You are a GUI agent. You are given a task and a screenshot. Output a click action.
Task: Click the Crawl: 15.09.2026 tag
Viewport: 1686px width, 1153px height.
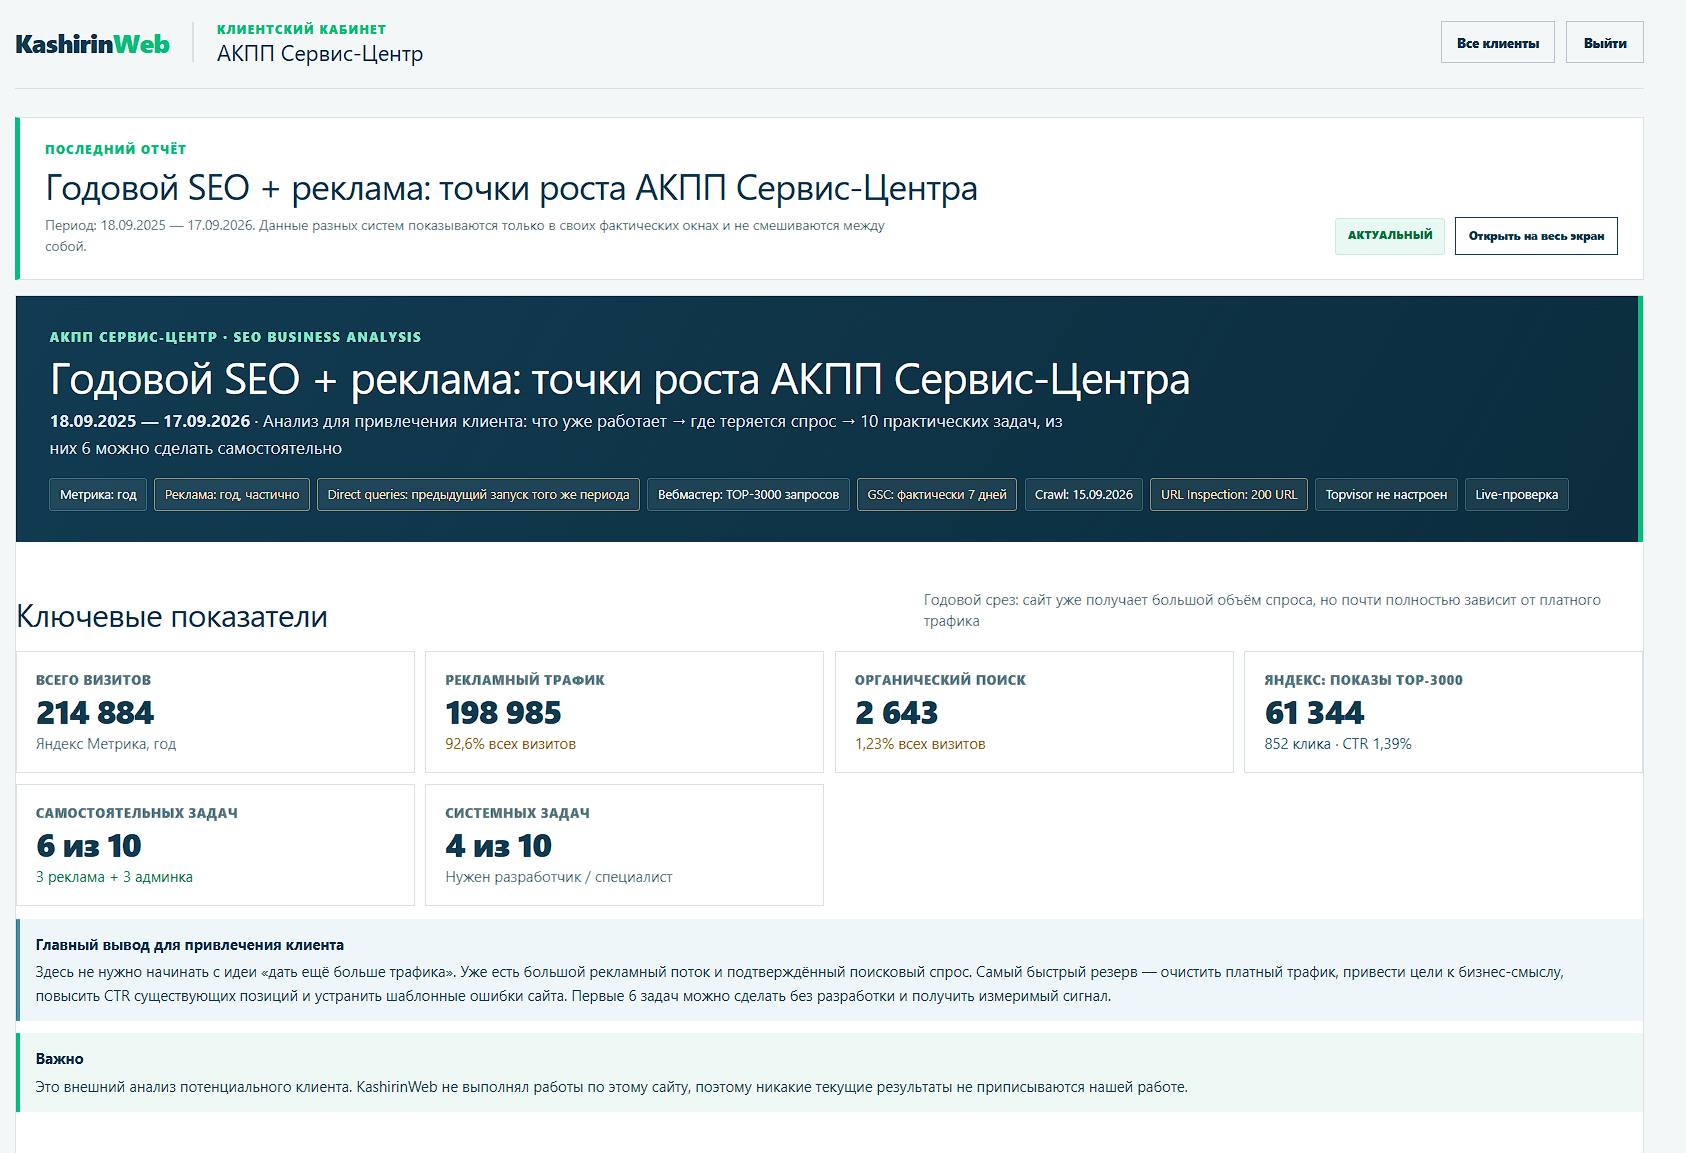click(x=1083, y=495)
